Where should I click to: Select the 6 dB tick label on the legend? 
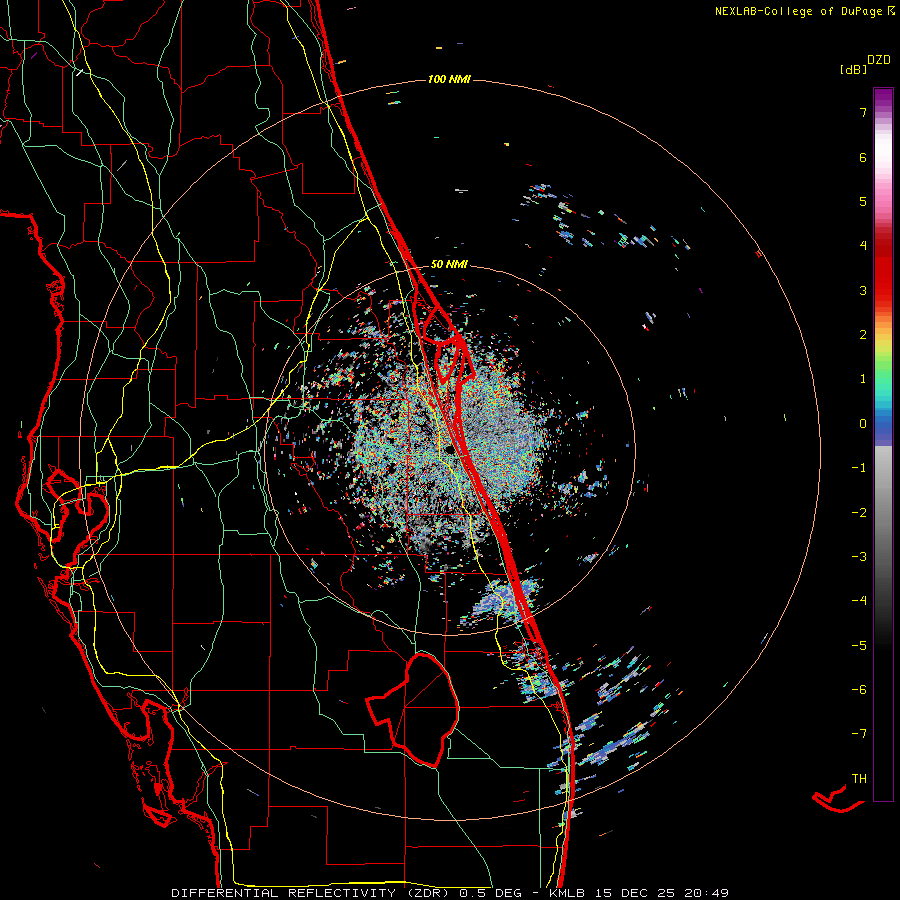[x=863, y=157]
